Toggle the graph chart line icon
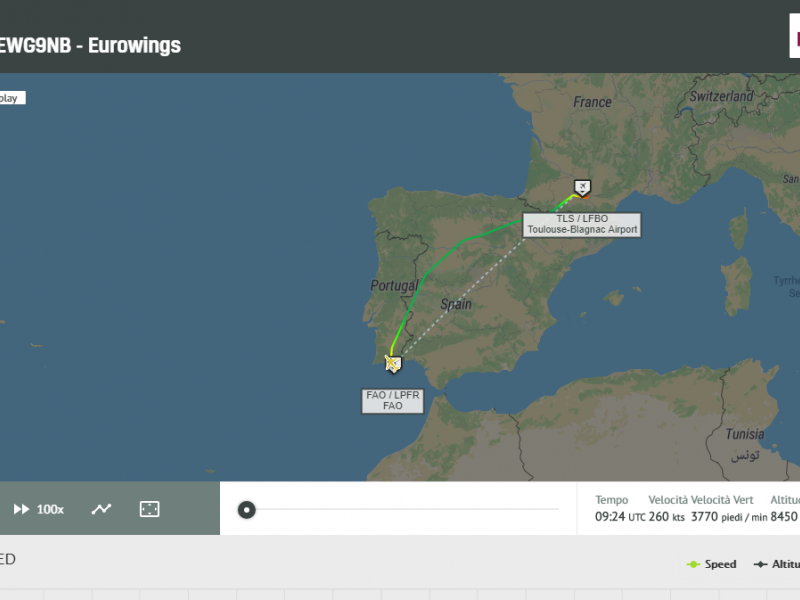The width and height of the screenshot is (800, 600). (101, 509)
